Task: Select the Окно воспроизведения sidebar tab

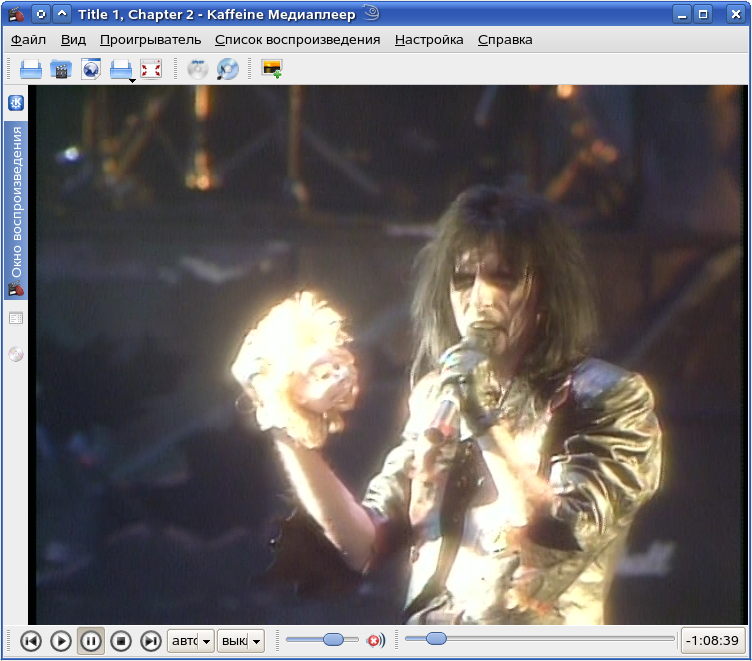Action: pos(16,210)
